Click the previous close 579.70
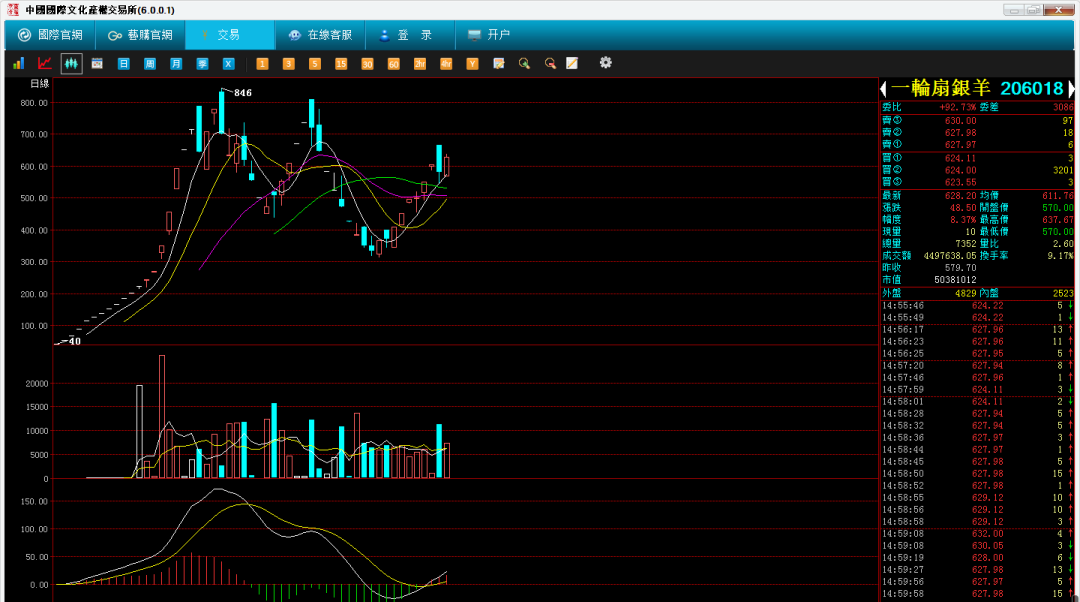Viewport: 1080px width, 602px height. click(960, 268)
